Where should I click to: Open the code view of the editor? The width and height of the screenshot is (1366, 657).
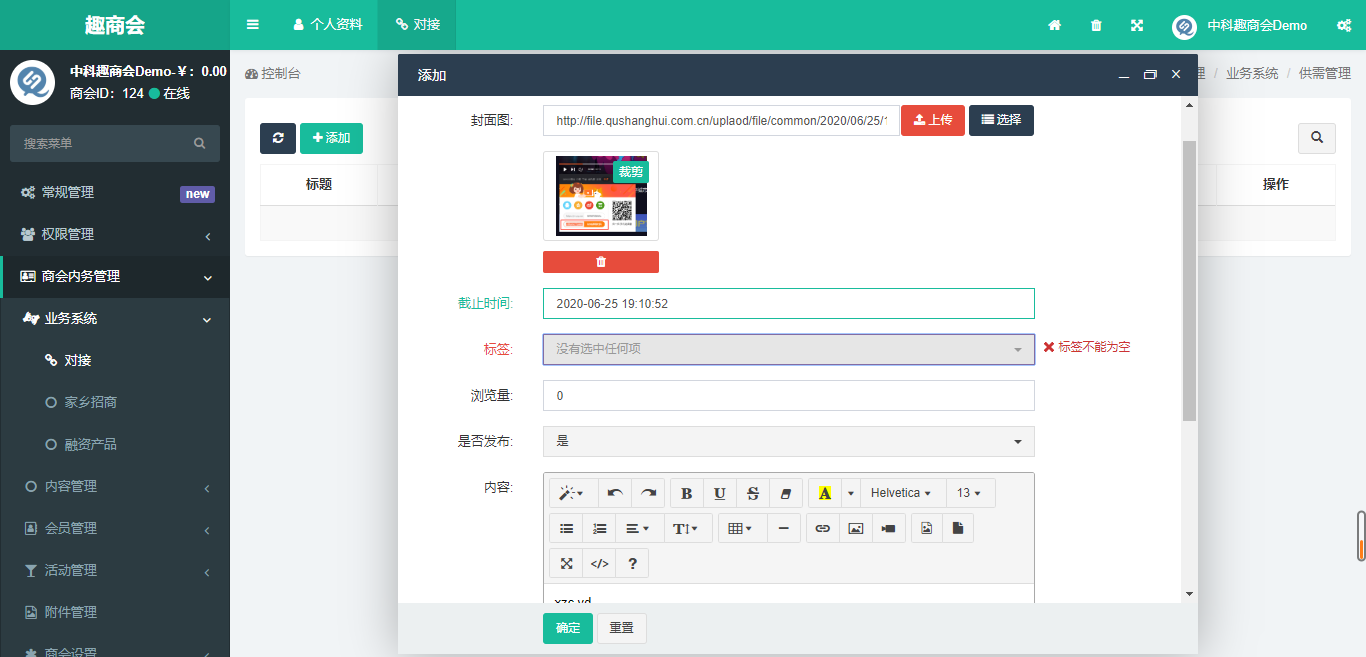click(x=599, y=563)
